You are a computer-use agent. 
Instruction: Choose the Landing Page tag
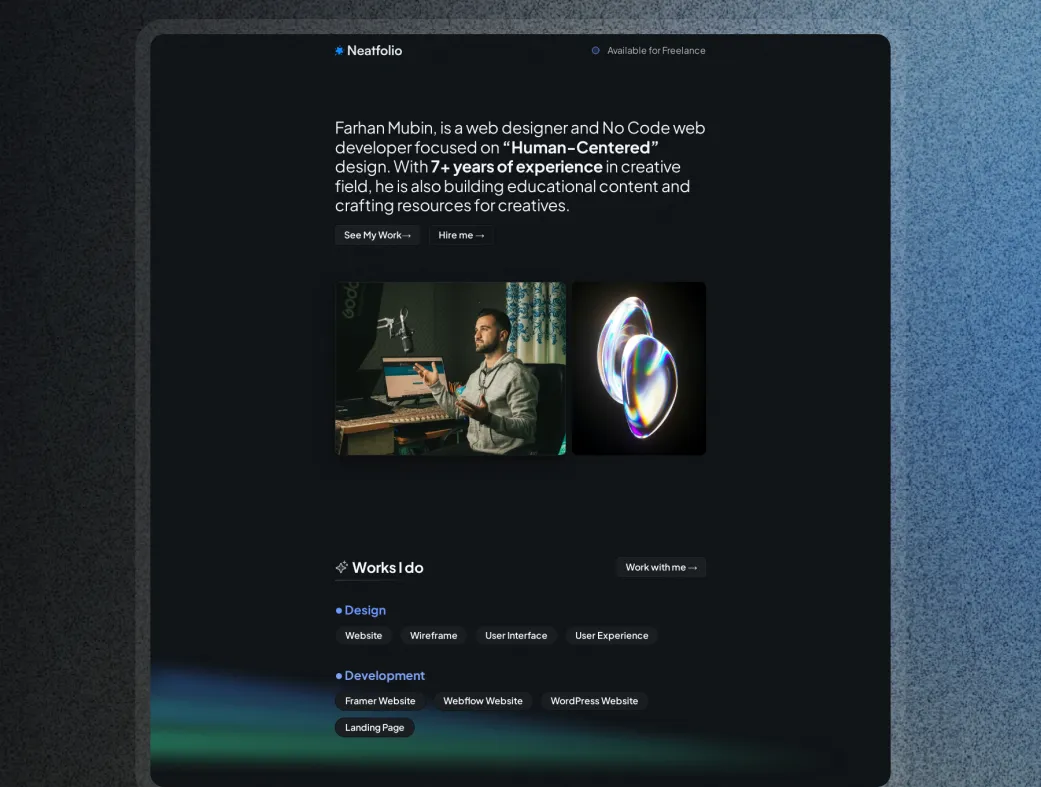click(374, 728)
